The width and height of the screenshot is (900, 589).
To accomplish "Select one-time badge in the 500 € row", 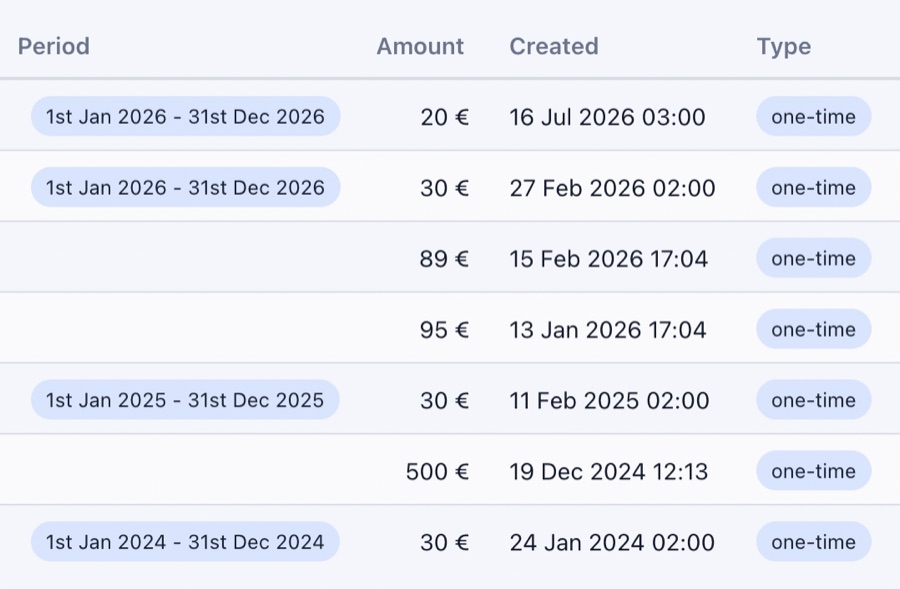I will coord(813,471).
